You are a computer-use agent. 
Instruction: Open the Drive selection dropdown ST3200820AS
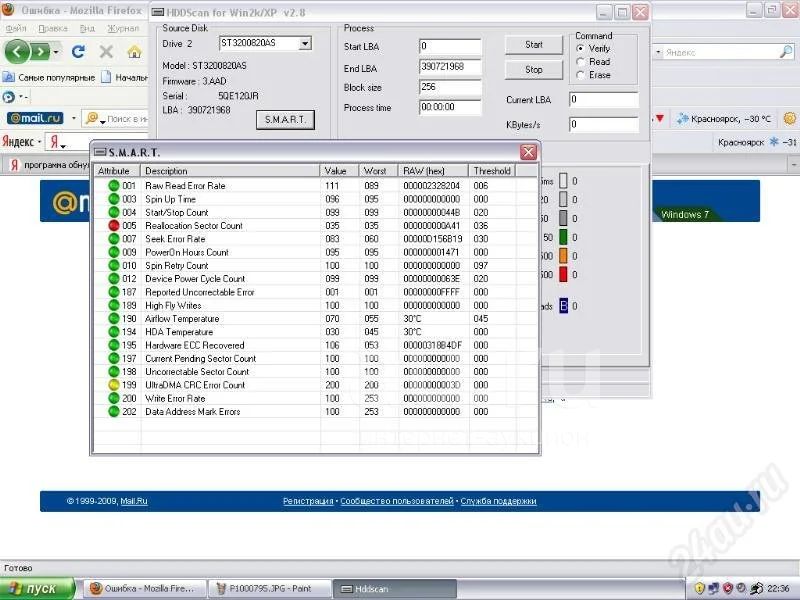[305, 43]
